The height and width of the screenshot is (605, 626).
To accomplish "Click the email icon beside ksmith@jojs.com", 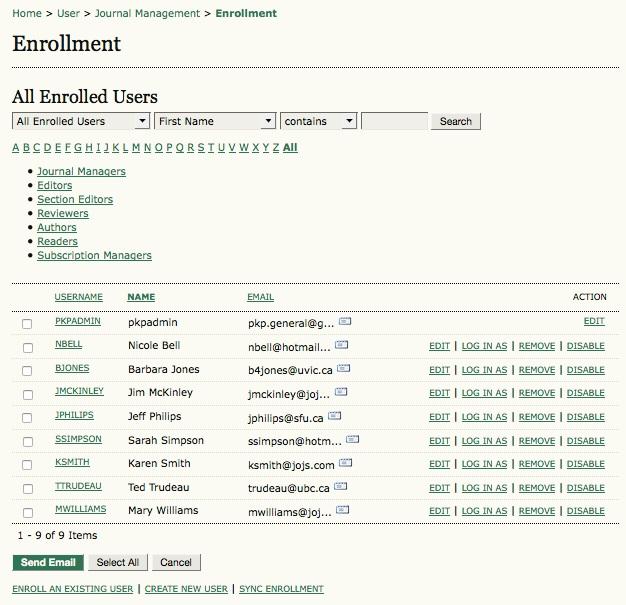I will [345, 462].
